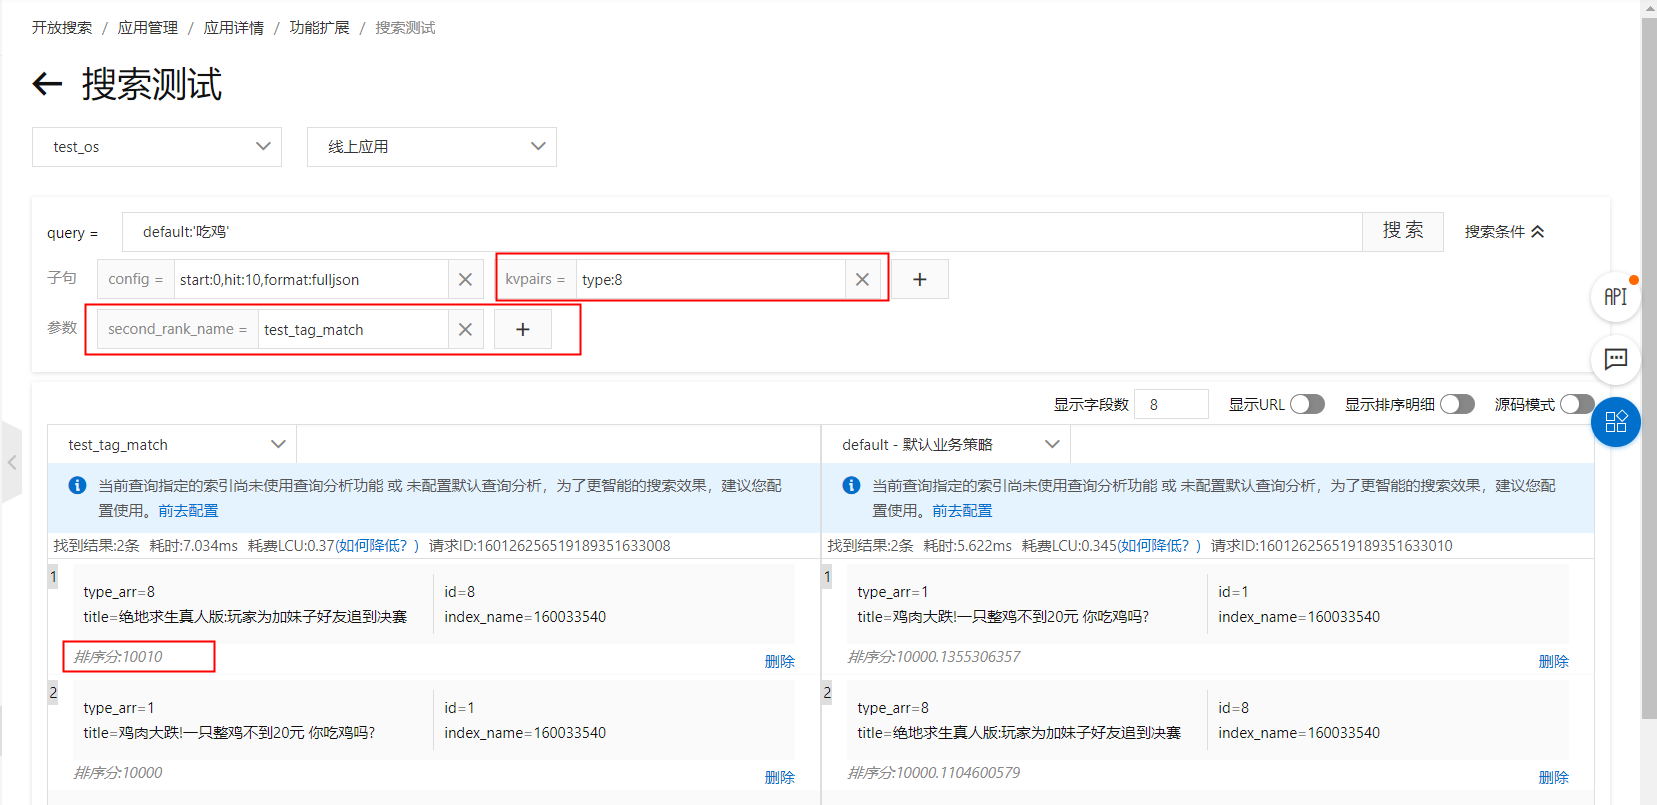Click the back arrow beside 搜索测试

click(47, 84)
